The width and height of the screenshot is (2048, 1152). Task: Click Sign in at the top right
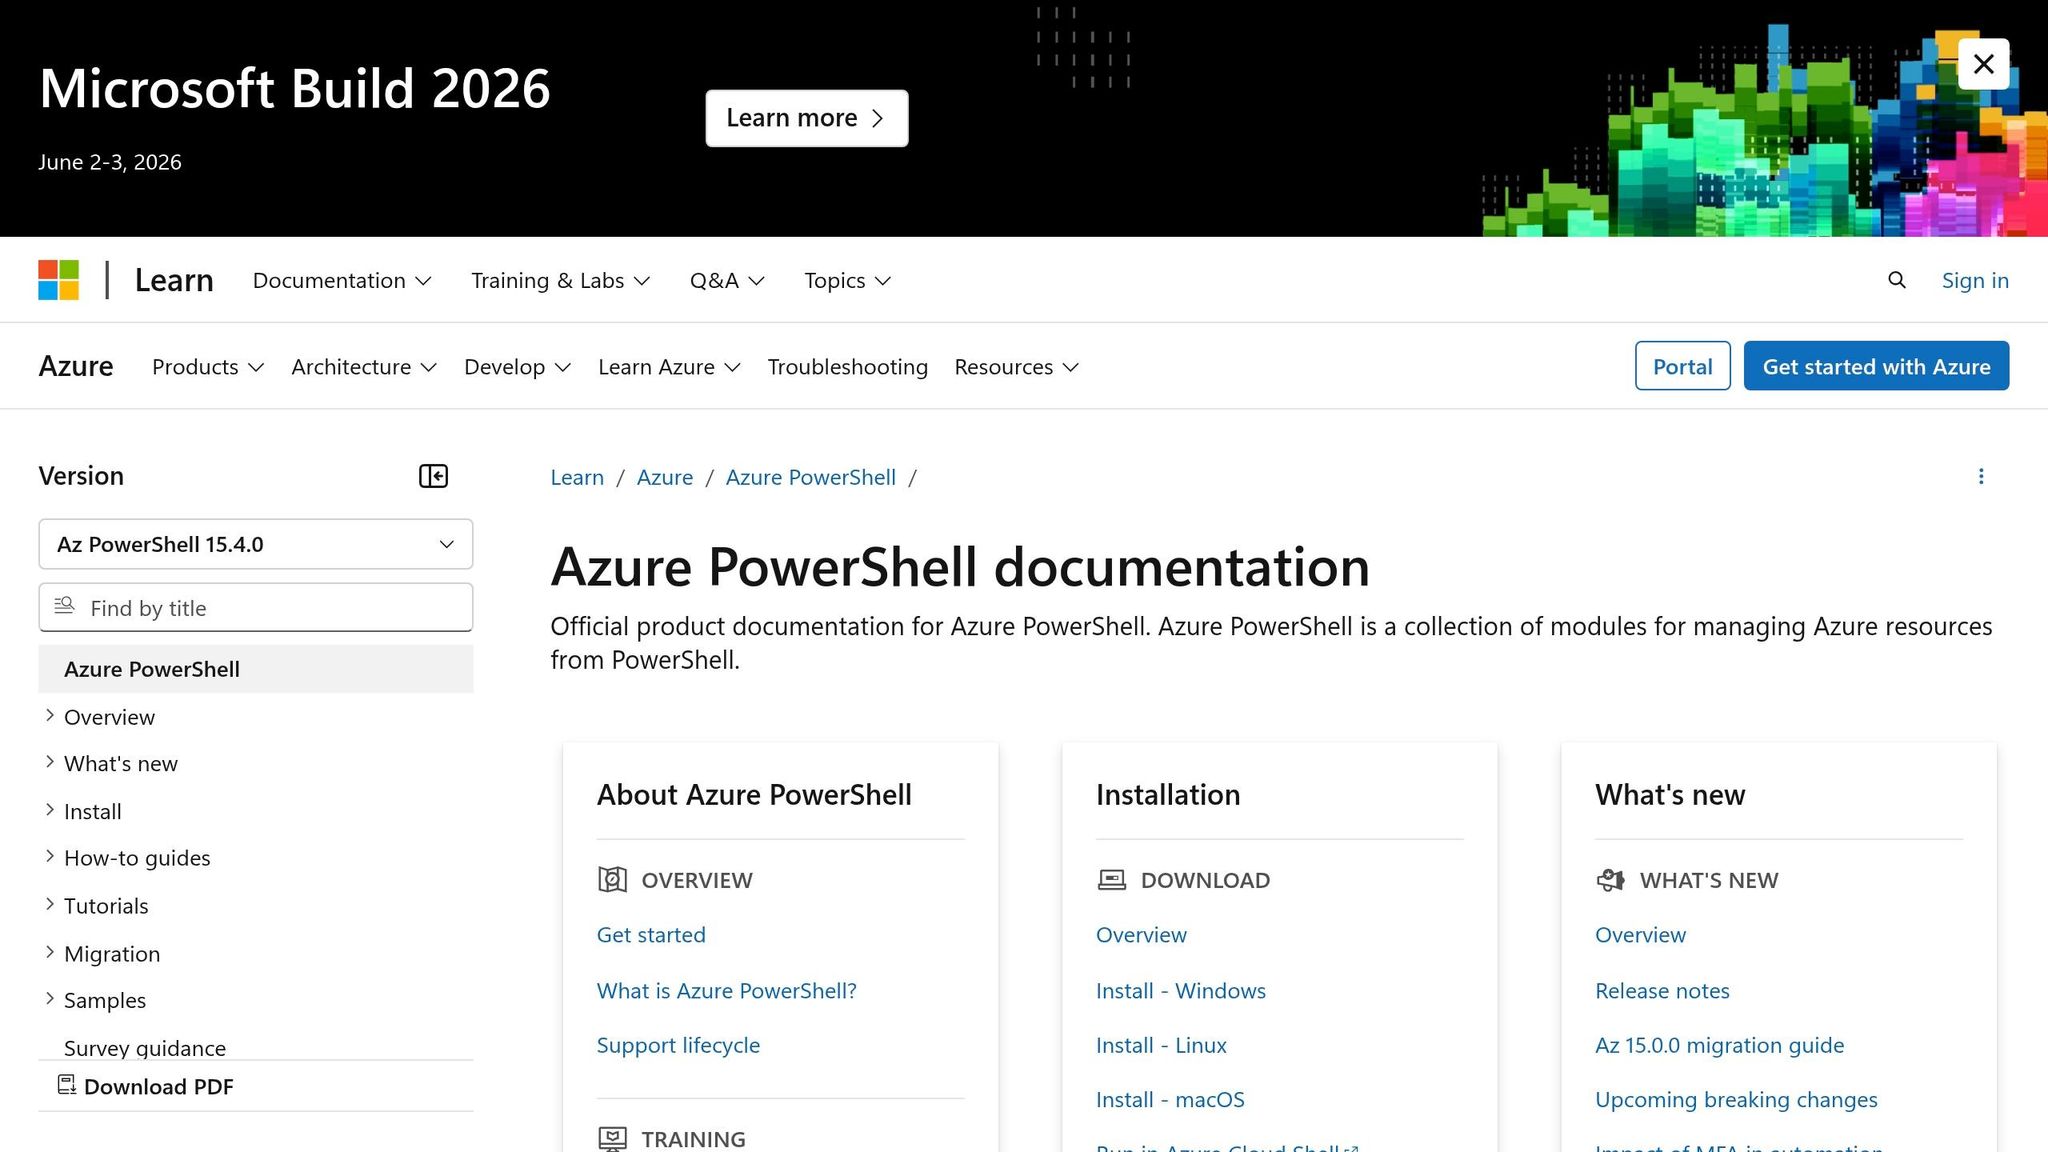1975,280
